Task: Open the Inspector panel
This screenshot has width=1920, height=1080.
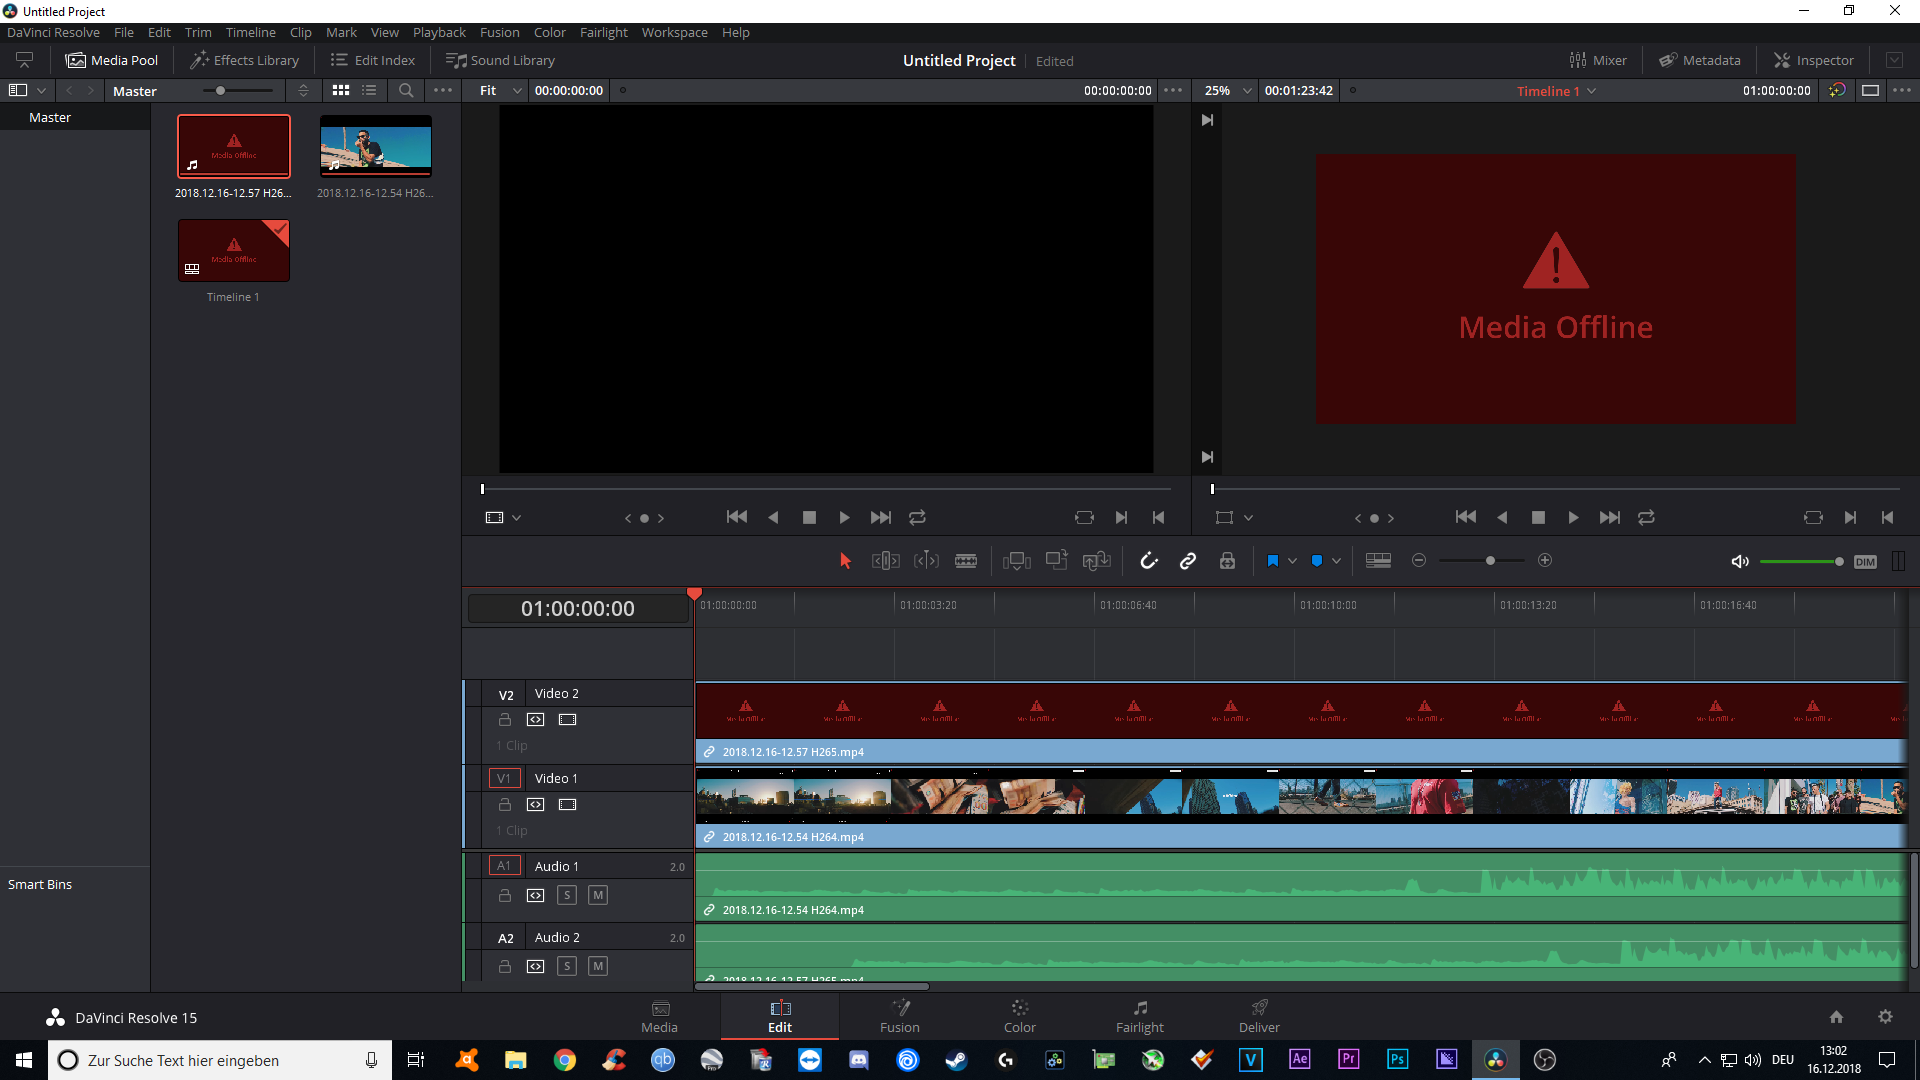Action: tap(1814, 60)
